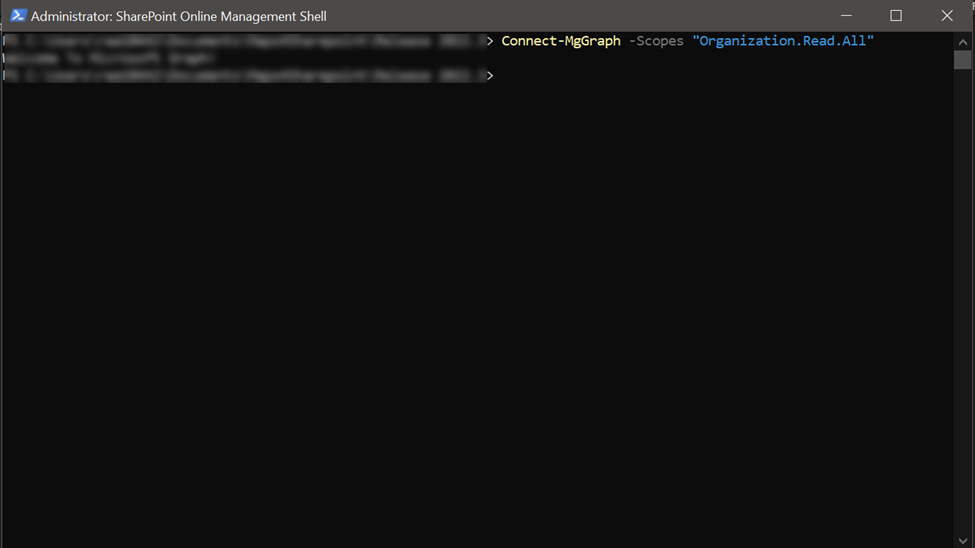Open the PowerShell window system menu icon
The width and height of the screenshot is (975, 548).
coord(18,16)
